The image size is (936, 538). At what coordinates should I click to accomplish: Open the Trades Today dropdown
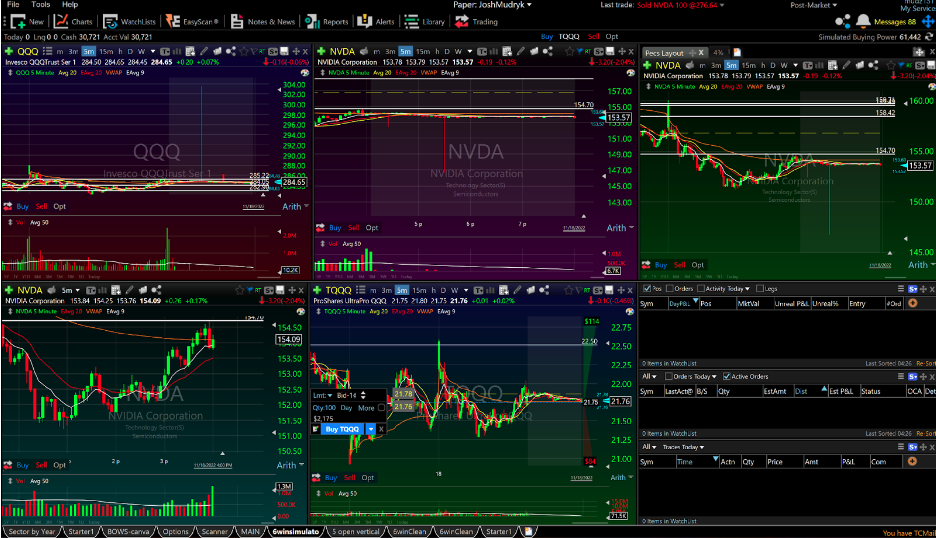683,447
